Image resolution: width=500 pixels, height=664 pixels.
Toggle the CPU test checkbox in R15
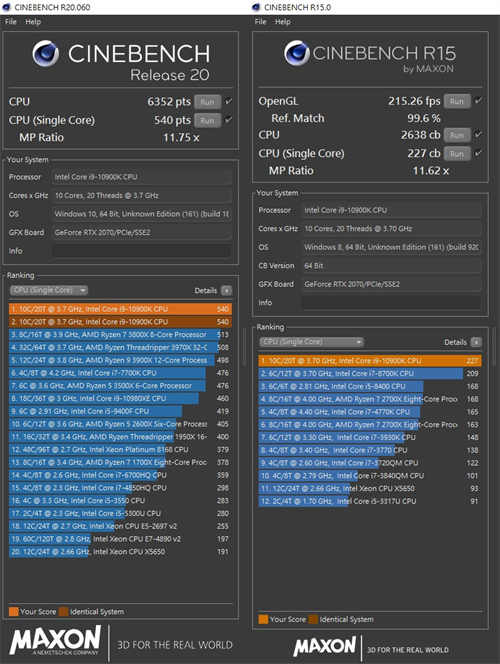(478, 135)
